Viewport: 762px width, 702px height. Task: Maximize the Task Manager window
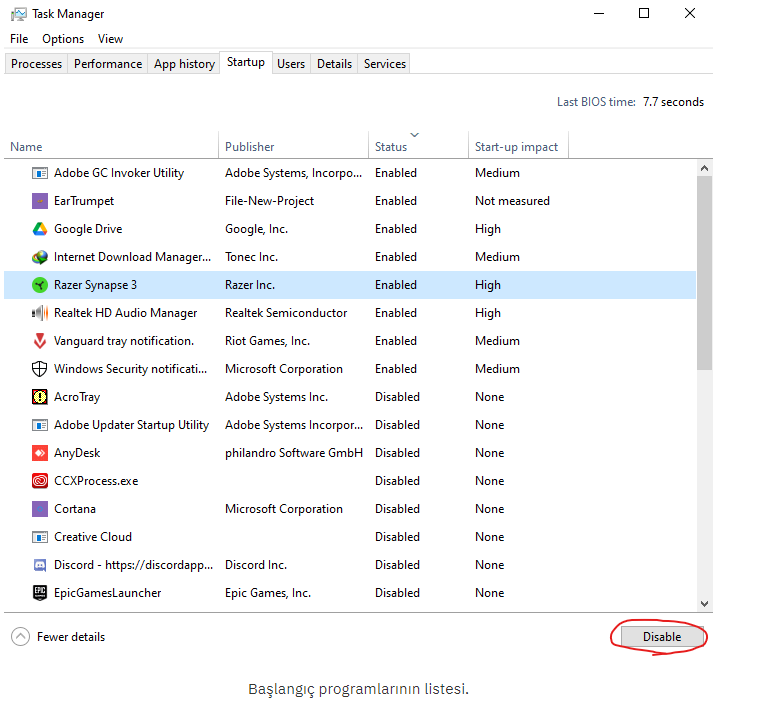pos(644,14)
